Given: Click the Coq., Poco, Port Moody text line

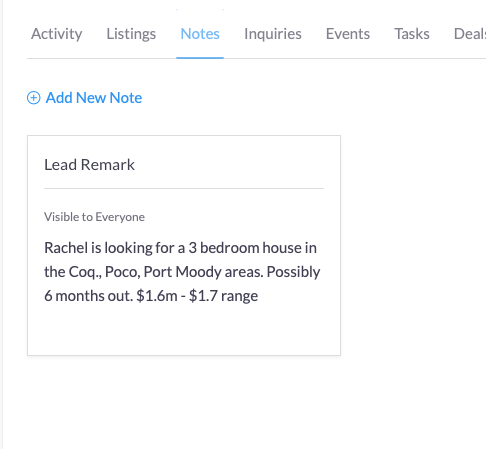Looking at the screenshot, I should [x=182, y=272].
